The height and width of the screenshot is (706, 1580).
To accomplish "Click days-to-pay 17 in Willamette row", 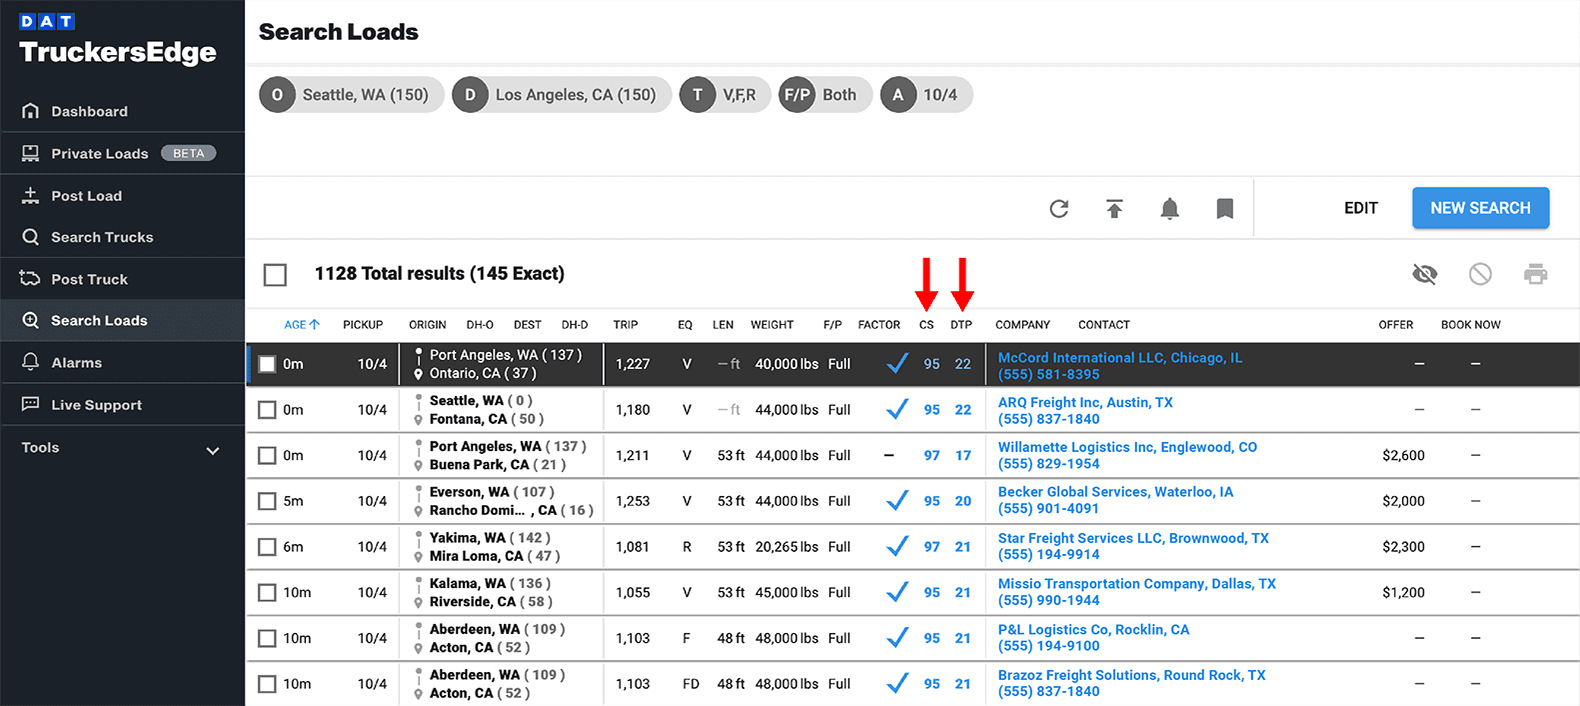I will click(963, 456).
